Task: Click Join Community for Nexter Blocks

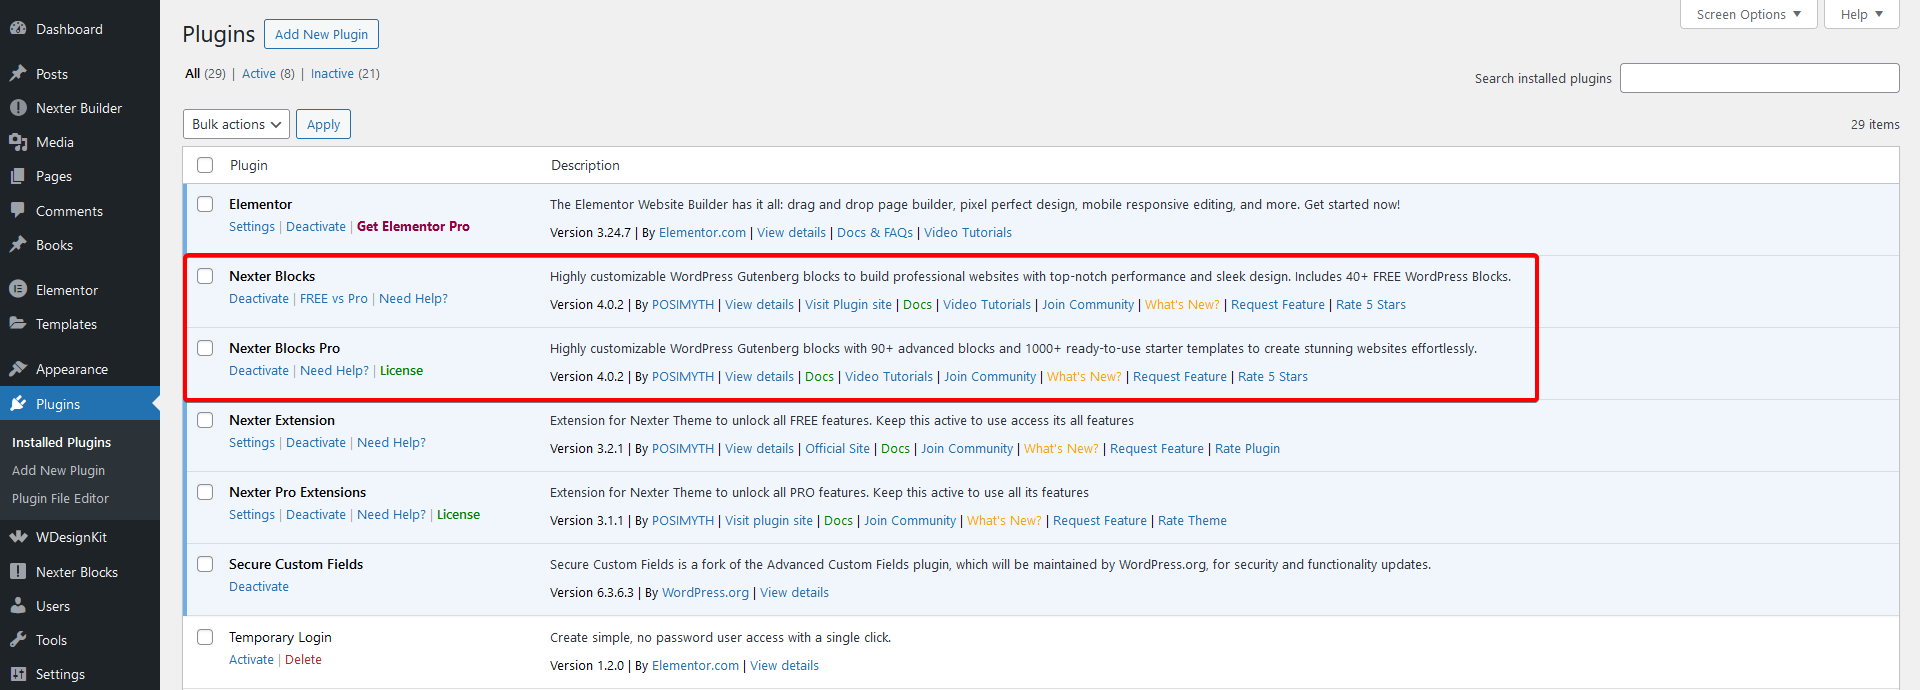Action: [1088, 305]
